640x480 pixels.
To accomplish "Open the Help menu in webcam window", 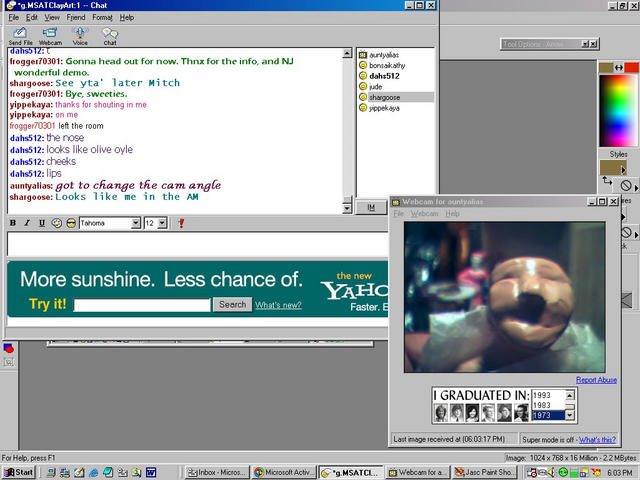I will click(x=452, y=214).
